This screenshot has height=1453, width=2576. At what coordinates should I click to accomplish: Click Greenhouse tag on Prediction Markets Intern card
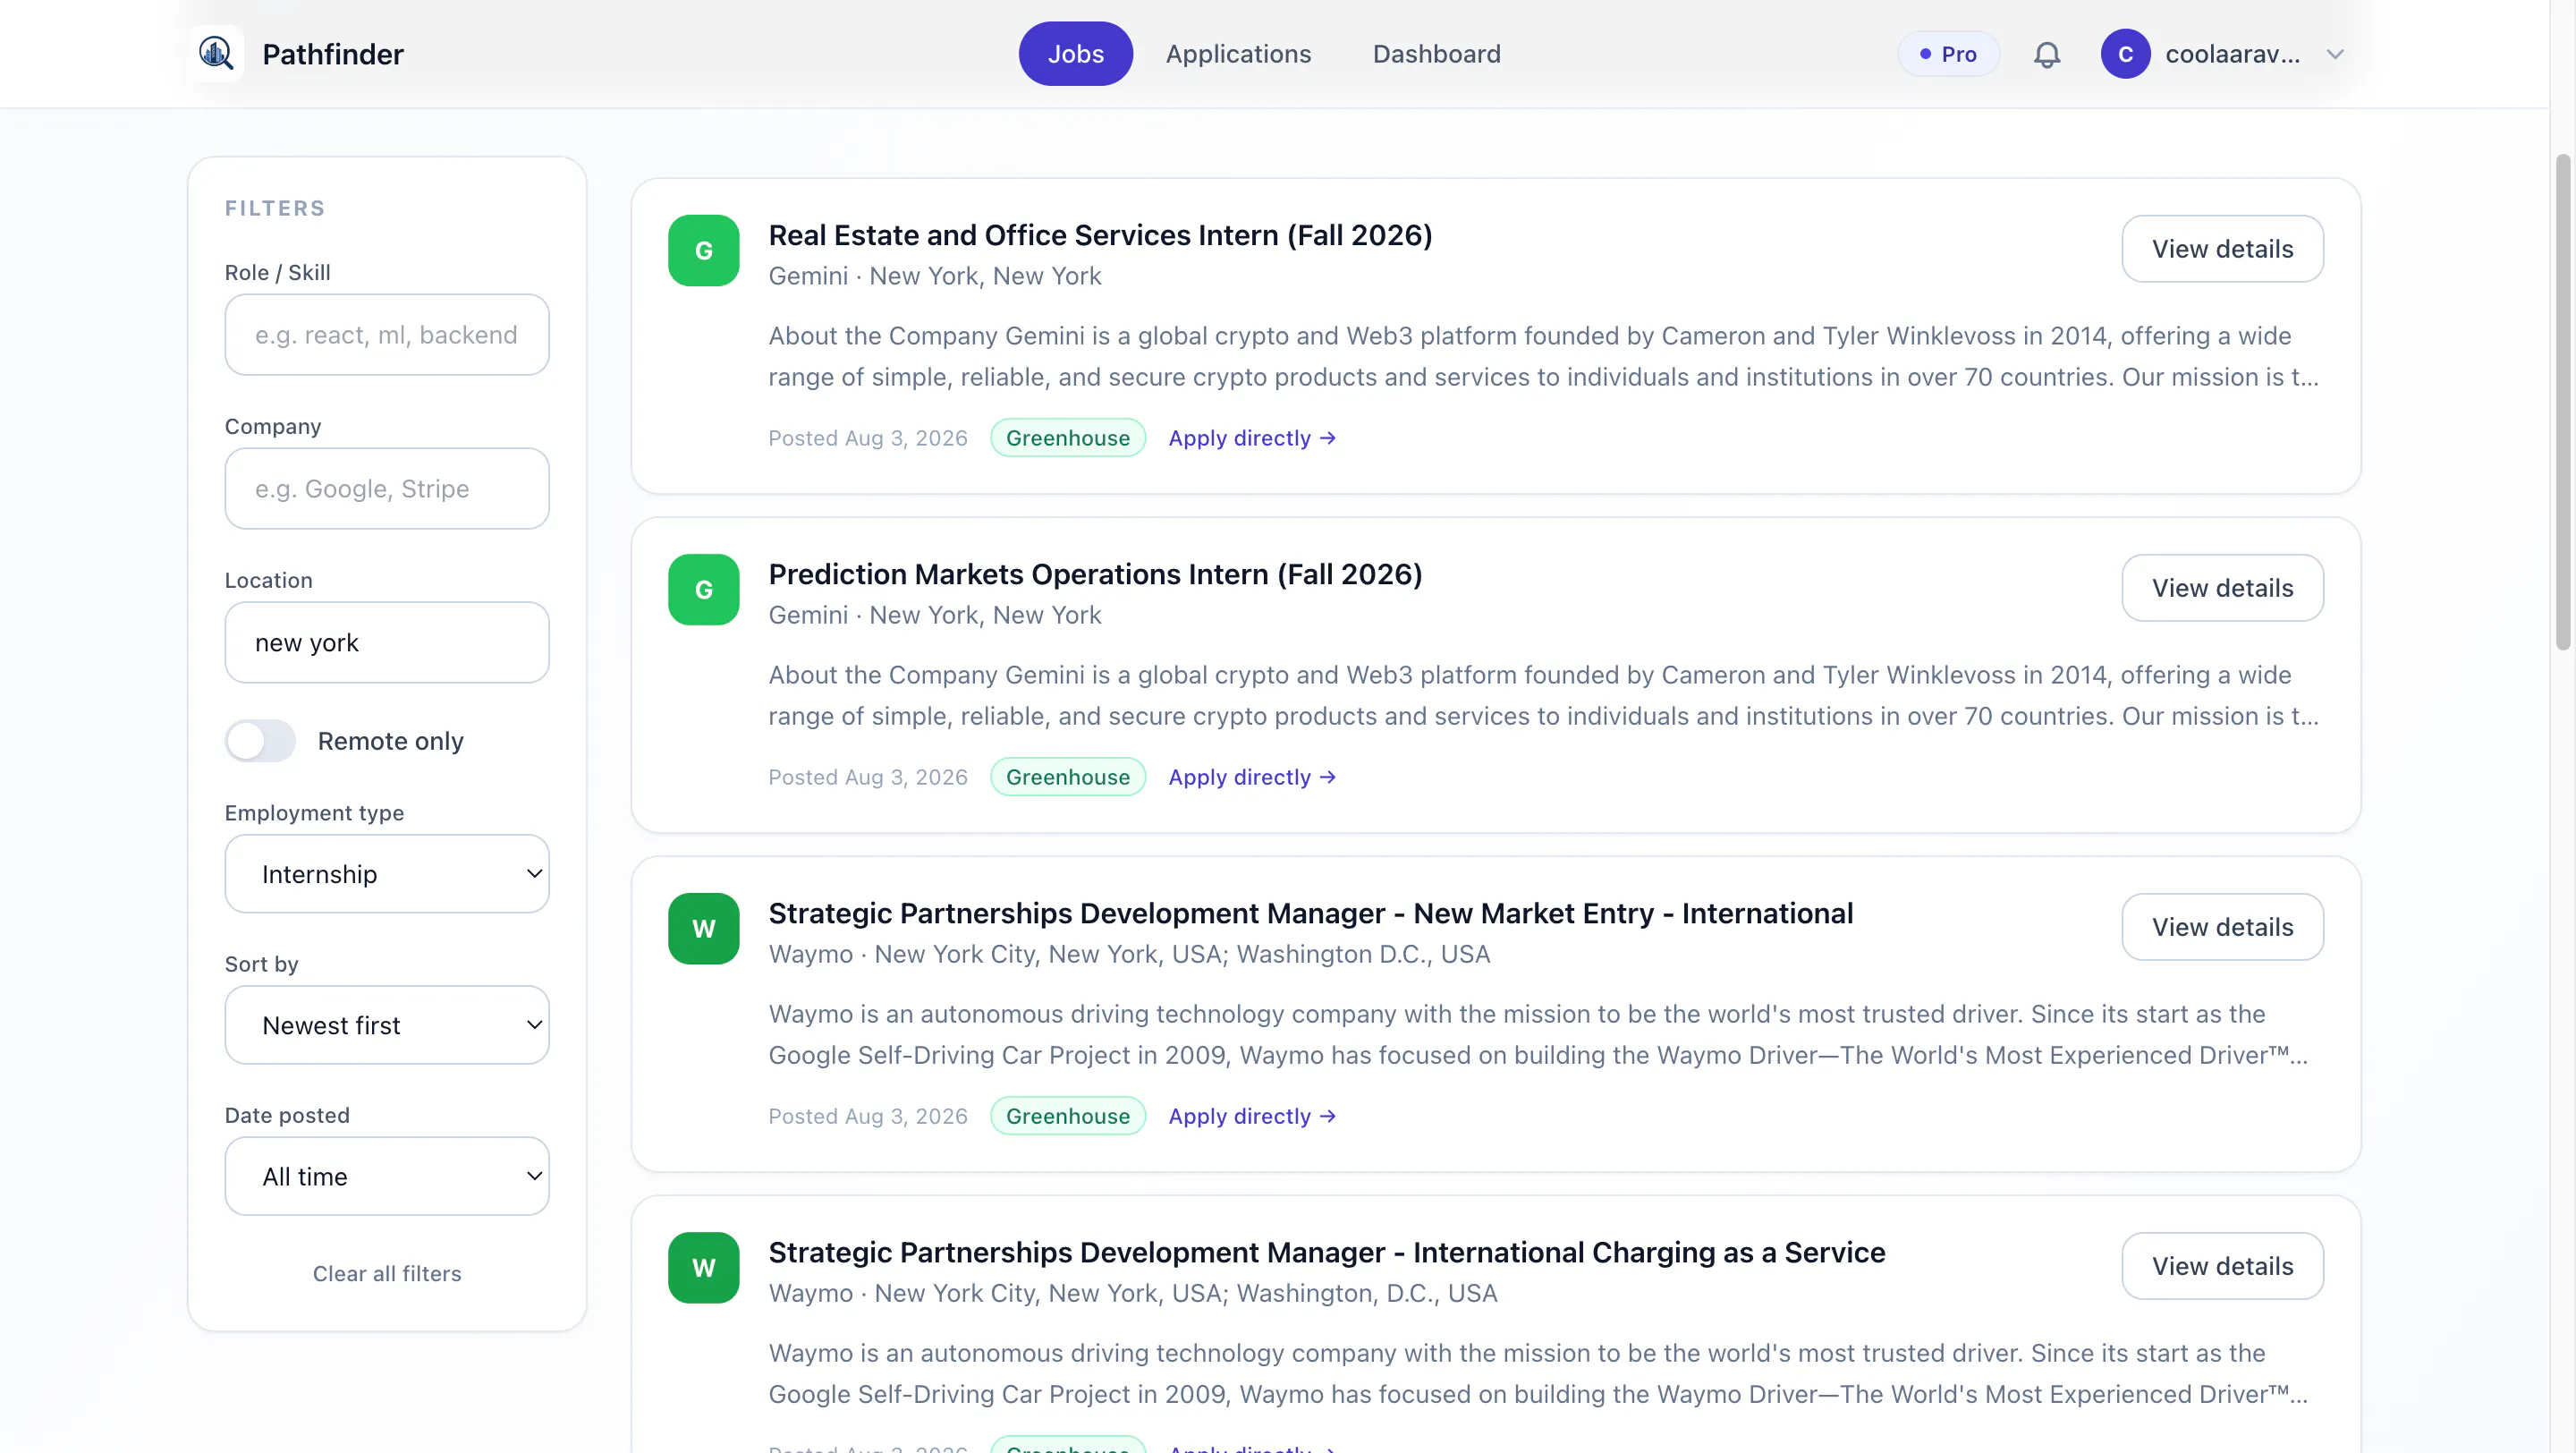1067,777
